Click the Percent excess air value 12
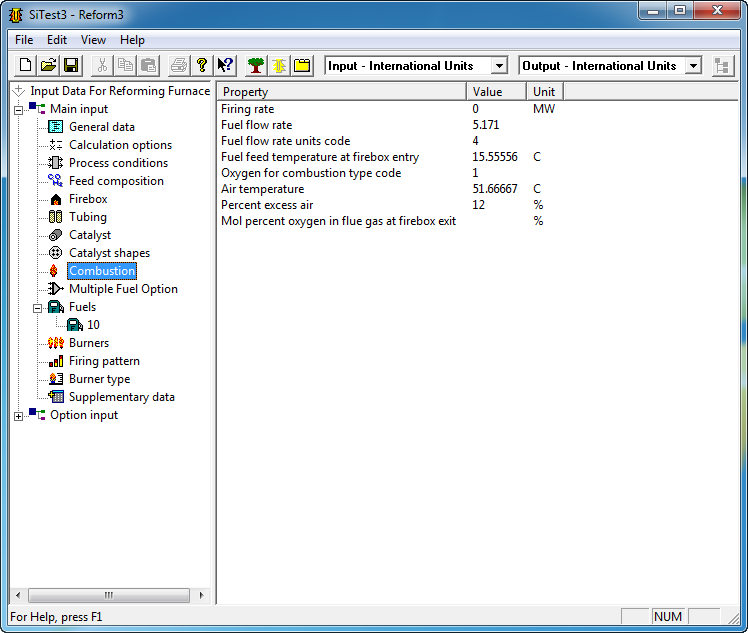The width and height of the screenshot is (748, 633). tap(478, 205)
